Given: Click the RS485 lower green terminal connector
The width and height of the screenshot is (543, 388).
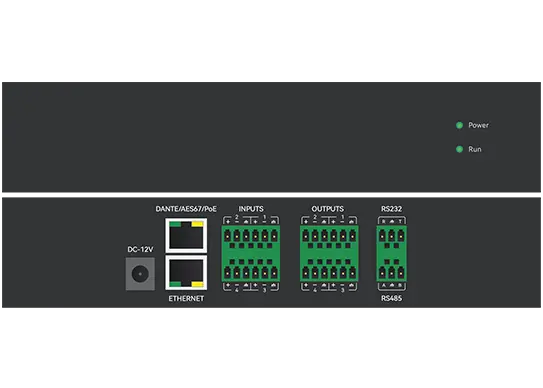Looking at the screenshot, I should coord(392,270).
